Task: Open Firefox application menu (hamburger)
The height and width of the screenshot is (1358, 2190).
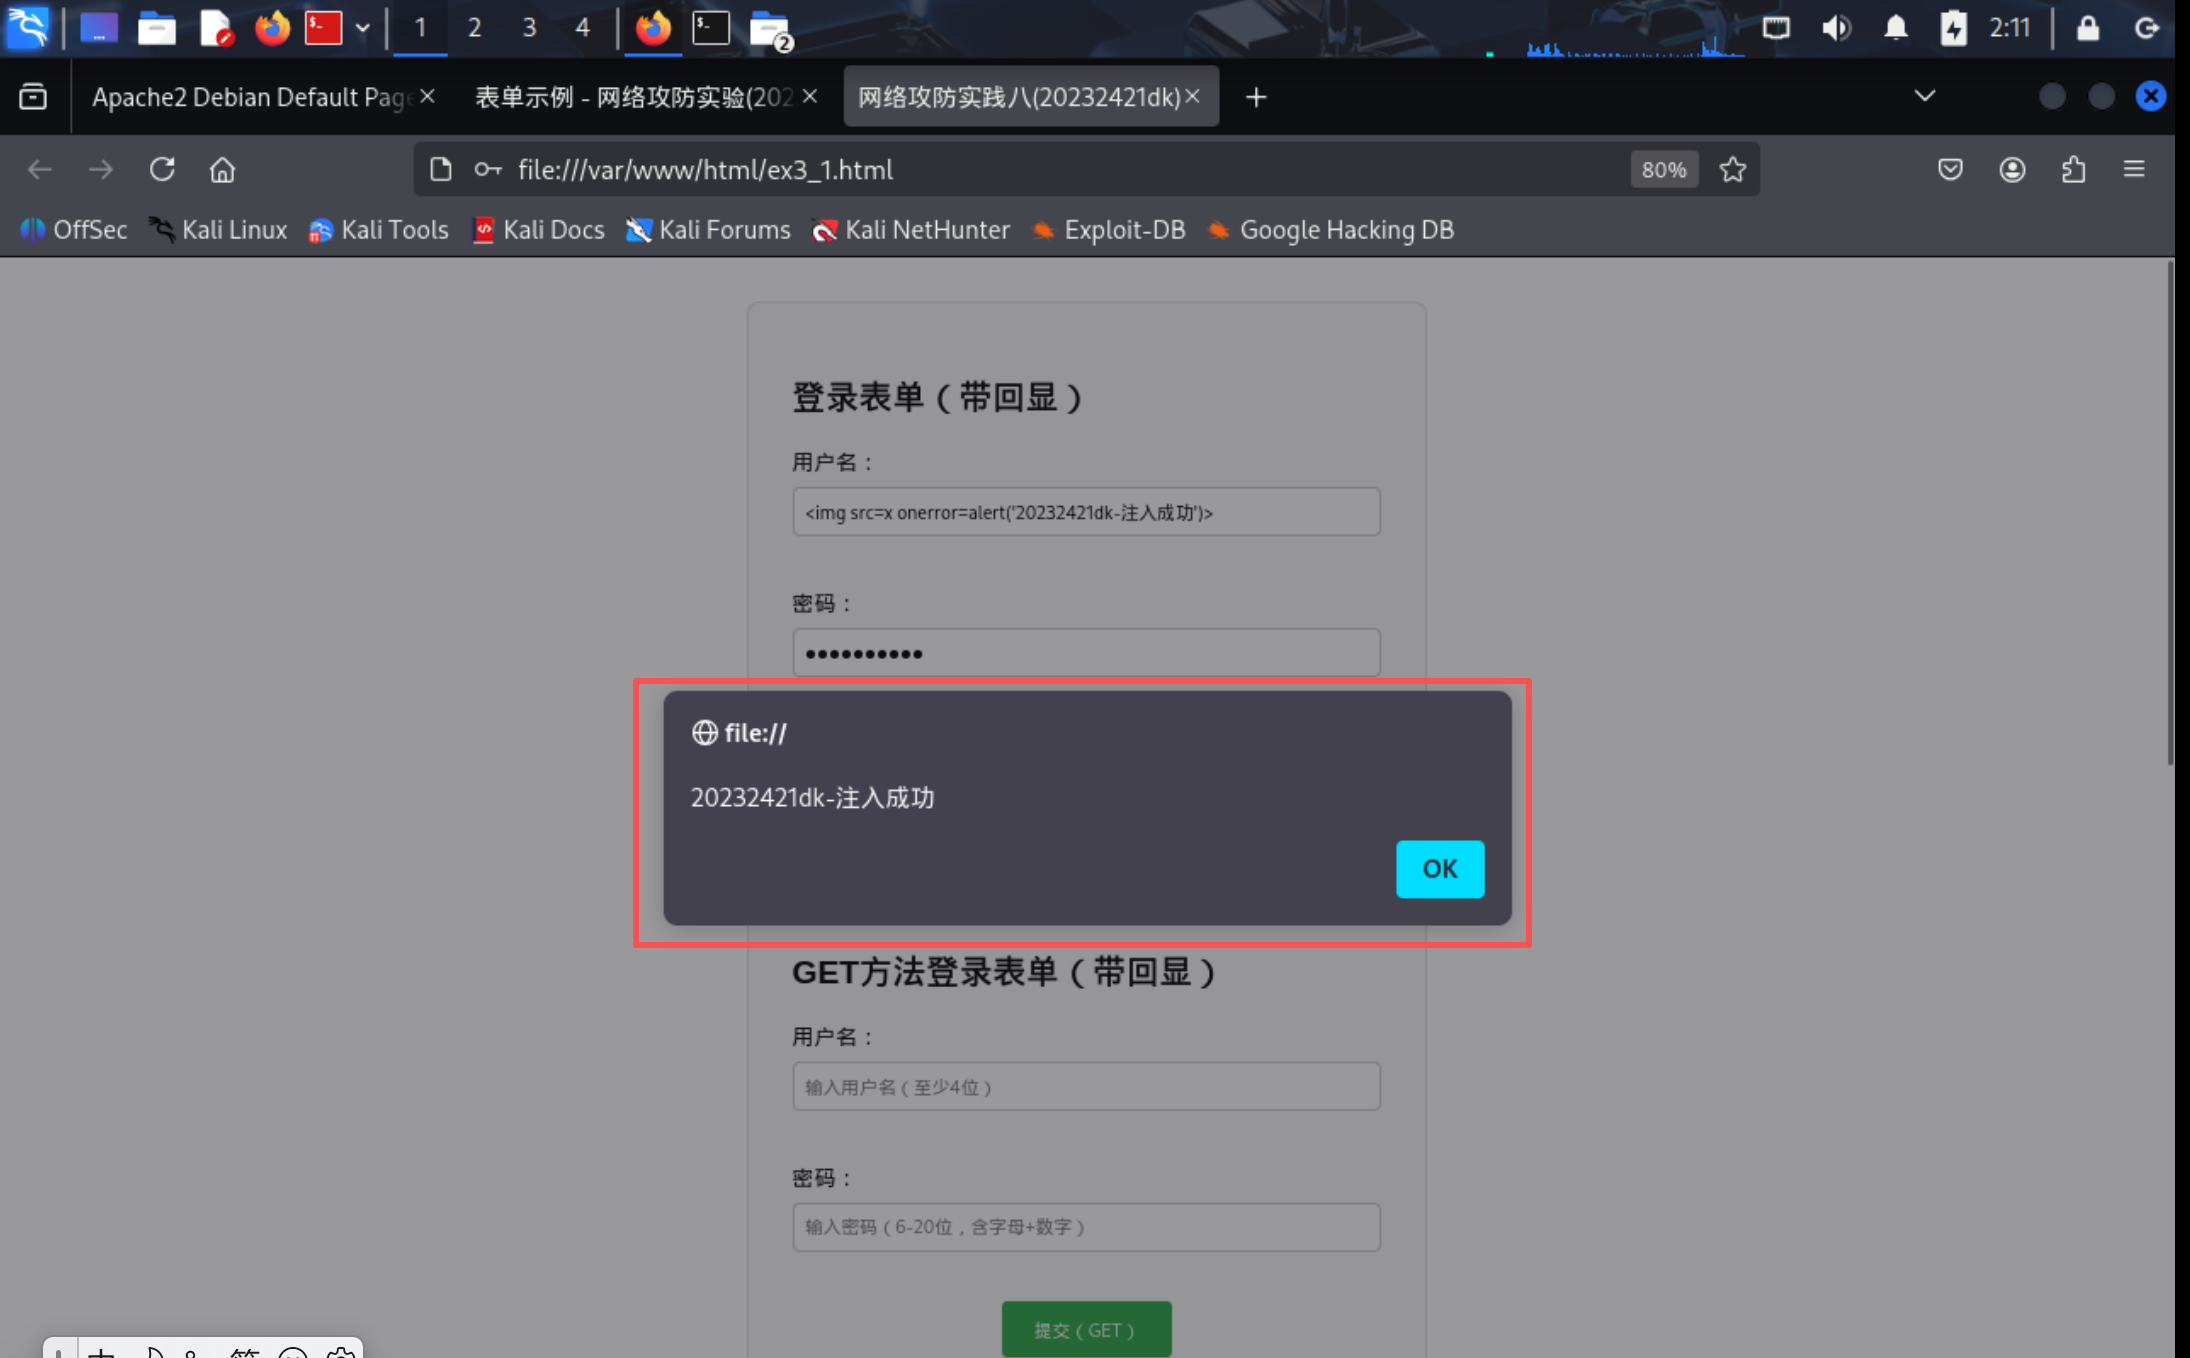Action: coord(2134,169)
